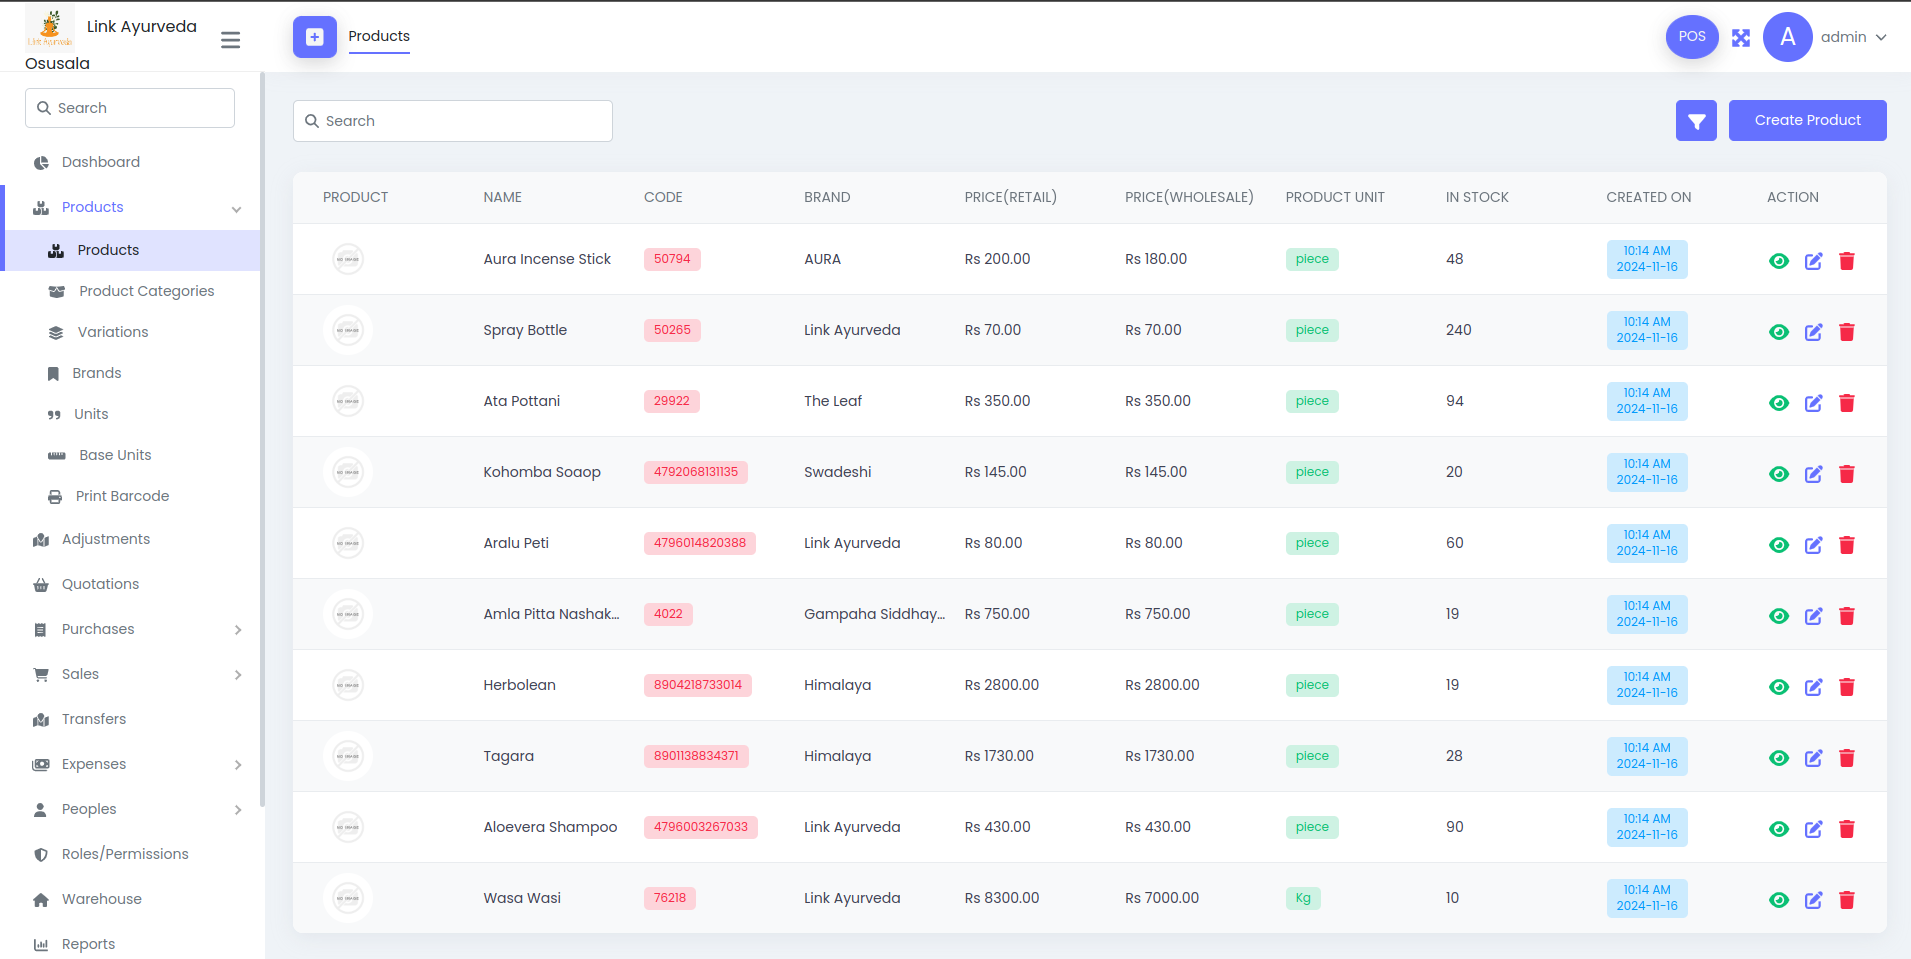Delete the Spray Bottle product

click(x=1847, y=332)
